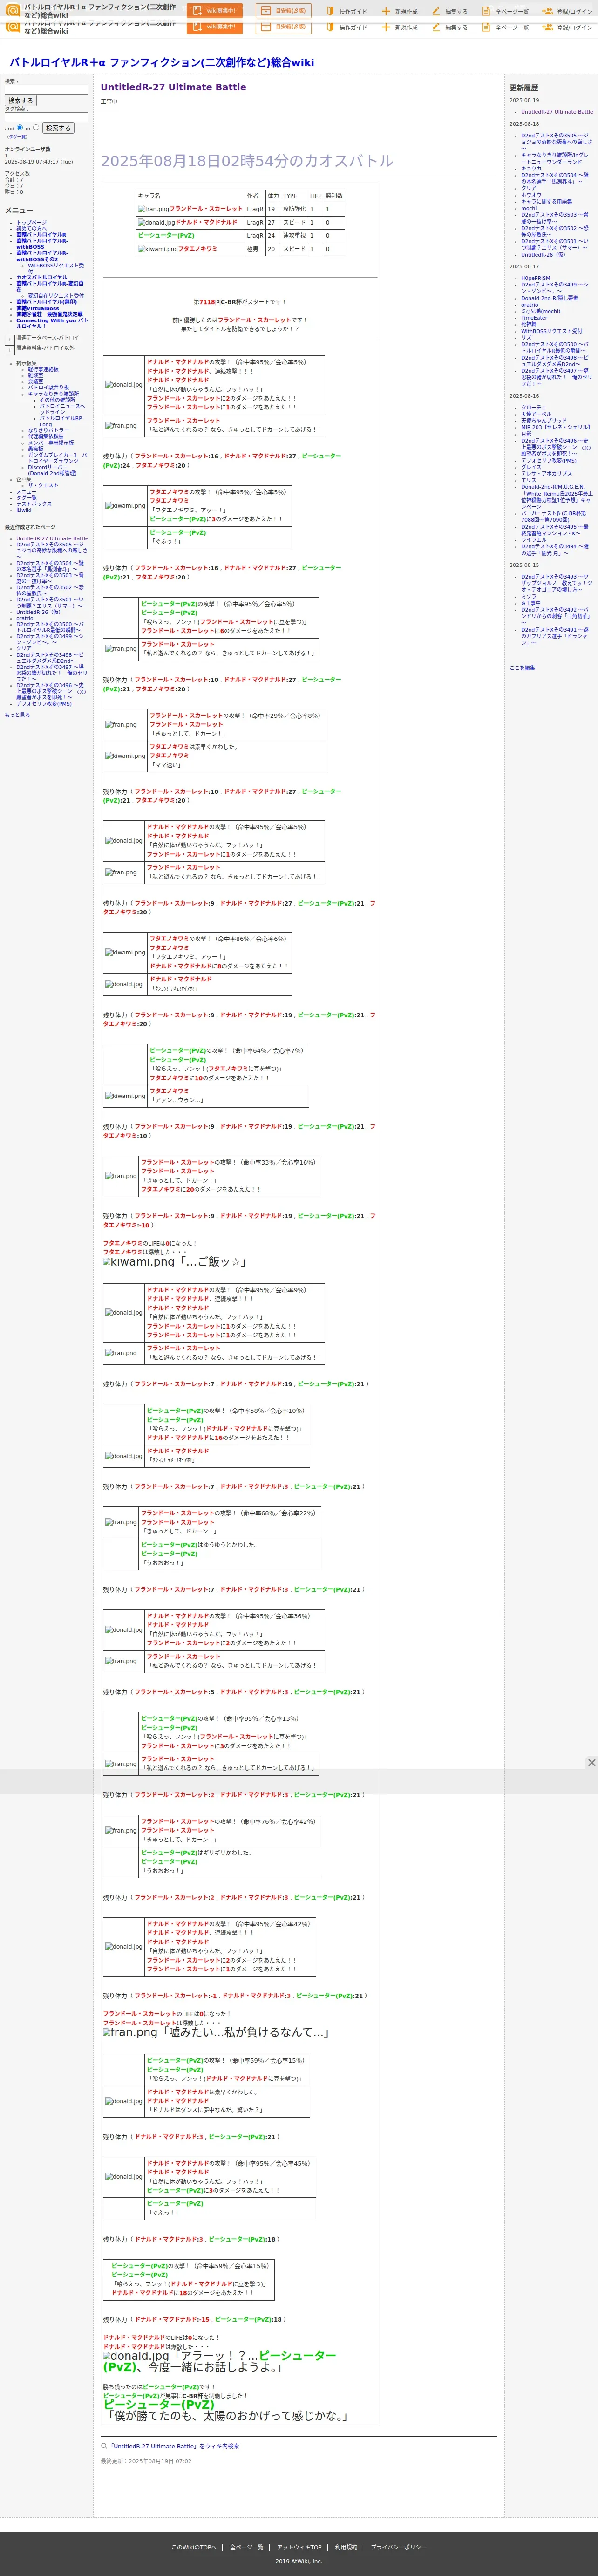The width and height of the screenshot is (598, 2576).
Task: Focus the 検索 keyword input field
Action: coord(46,89)
